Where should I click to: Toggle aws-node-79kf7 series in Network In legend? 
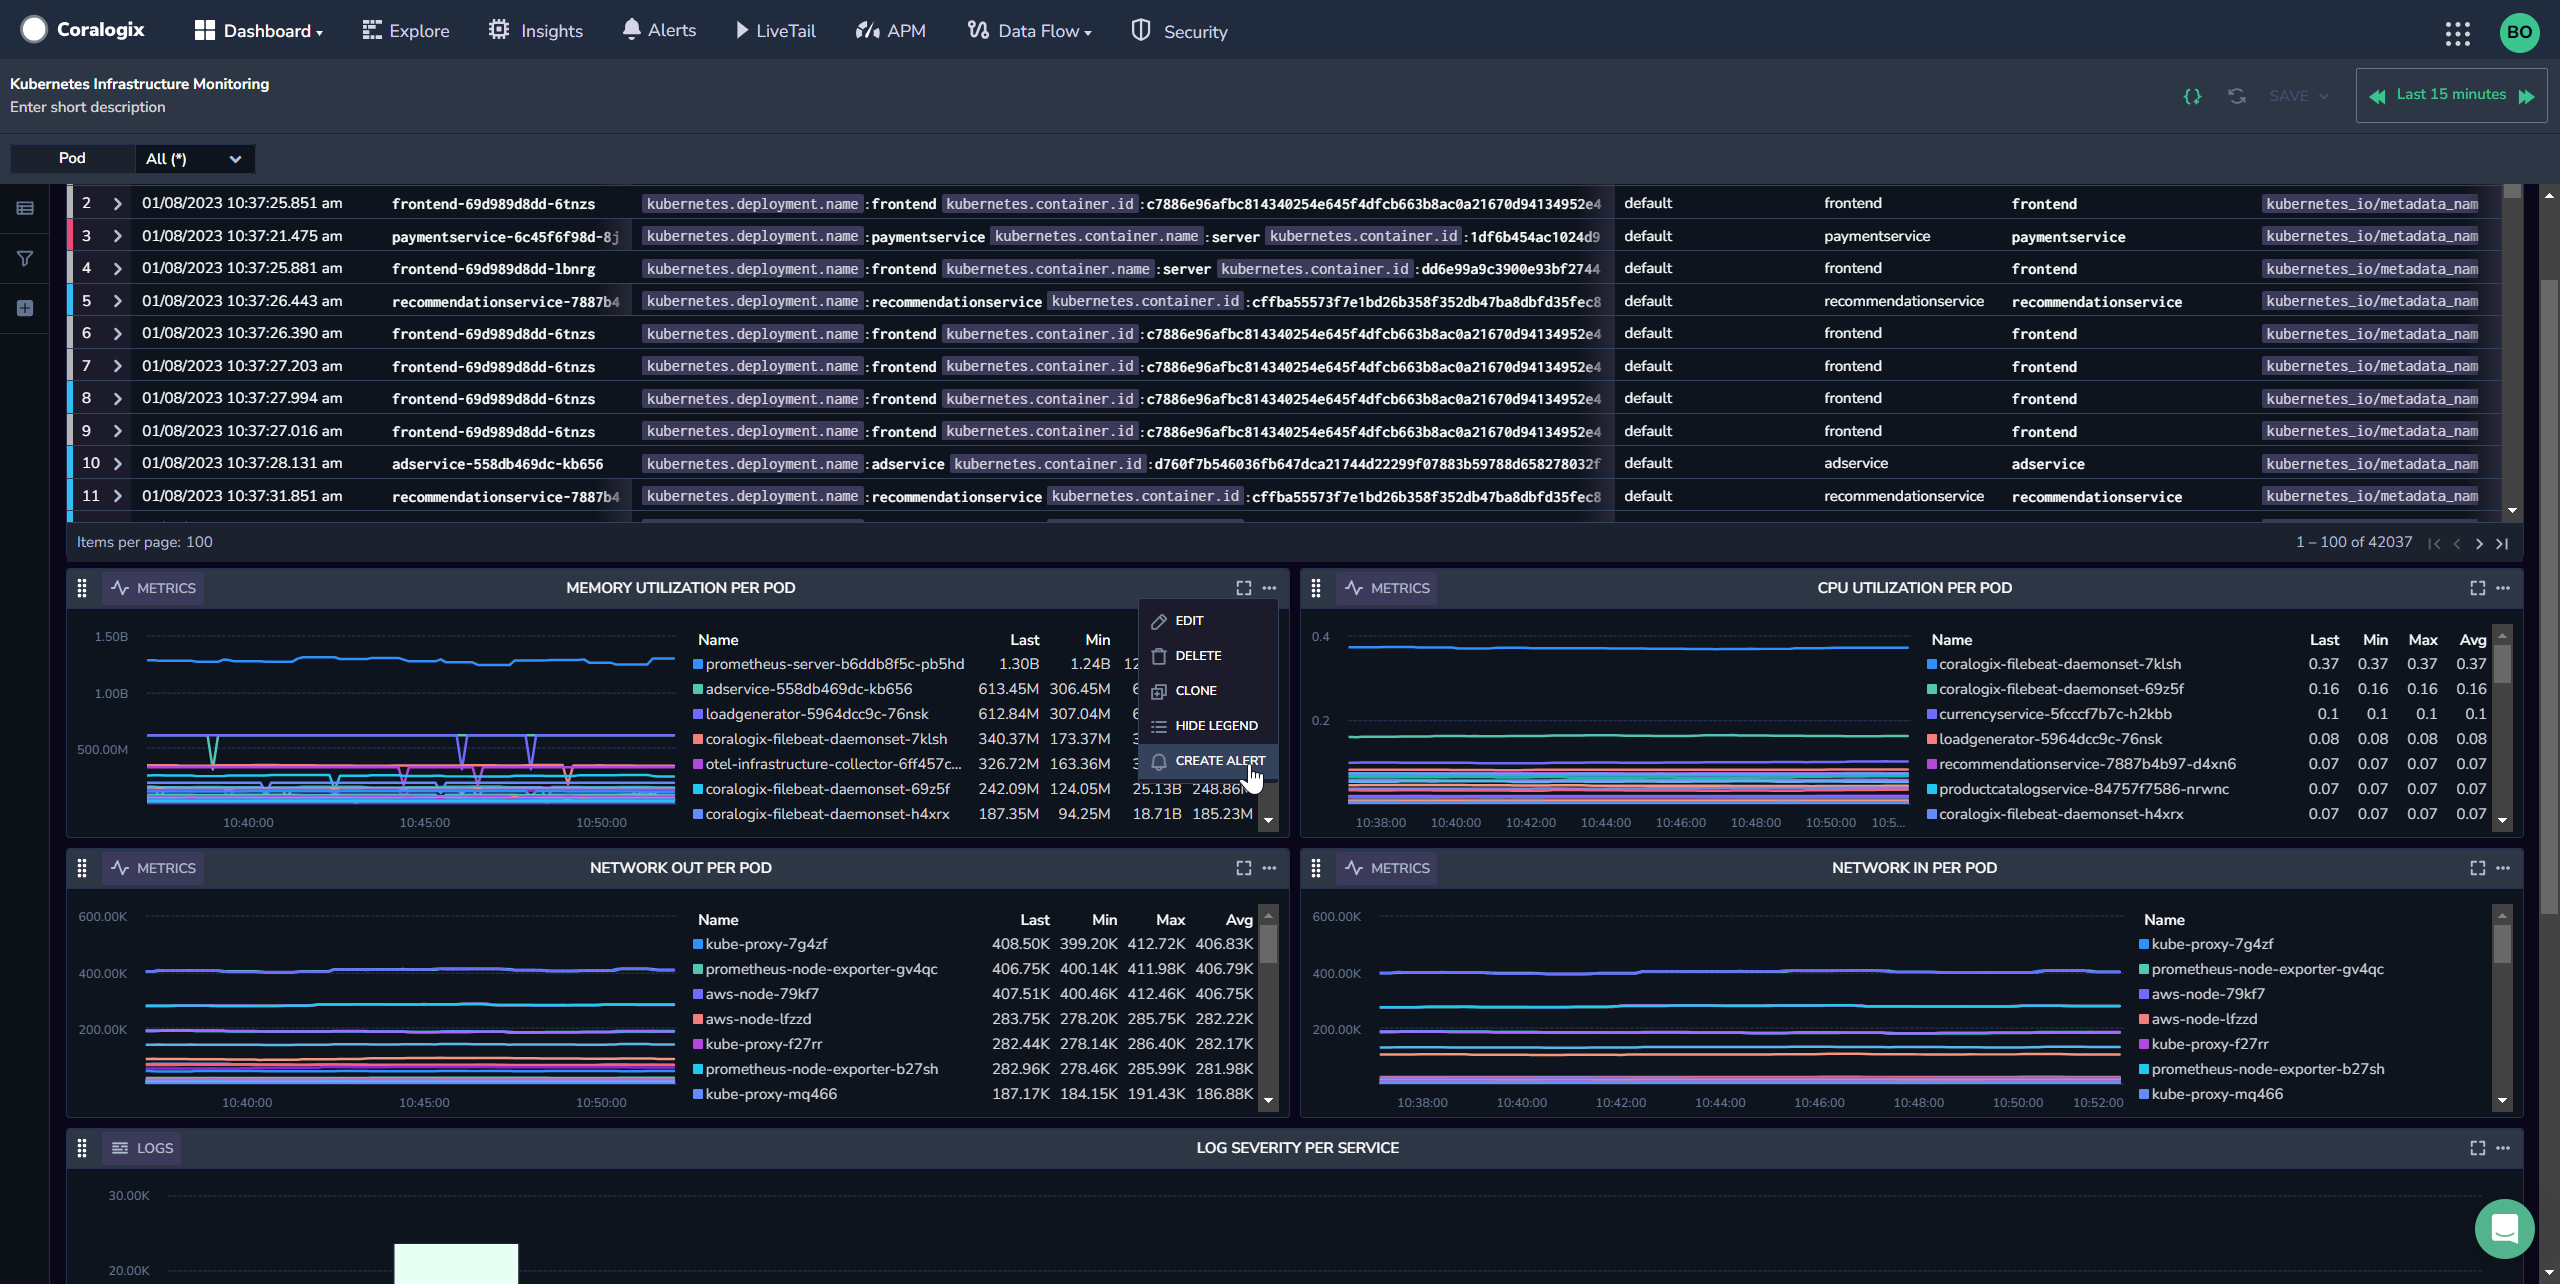pos(2202,994)
